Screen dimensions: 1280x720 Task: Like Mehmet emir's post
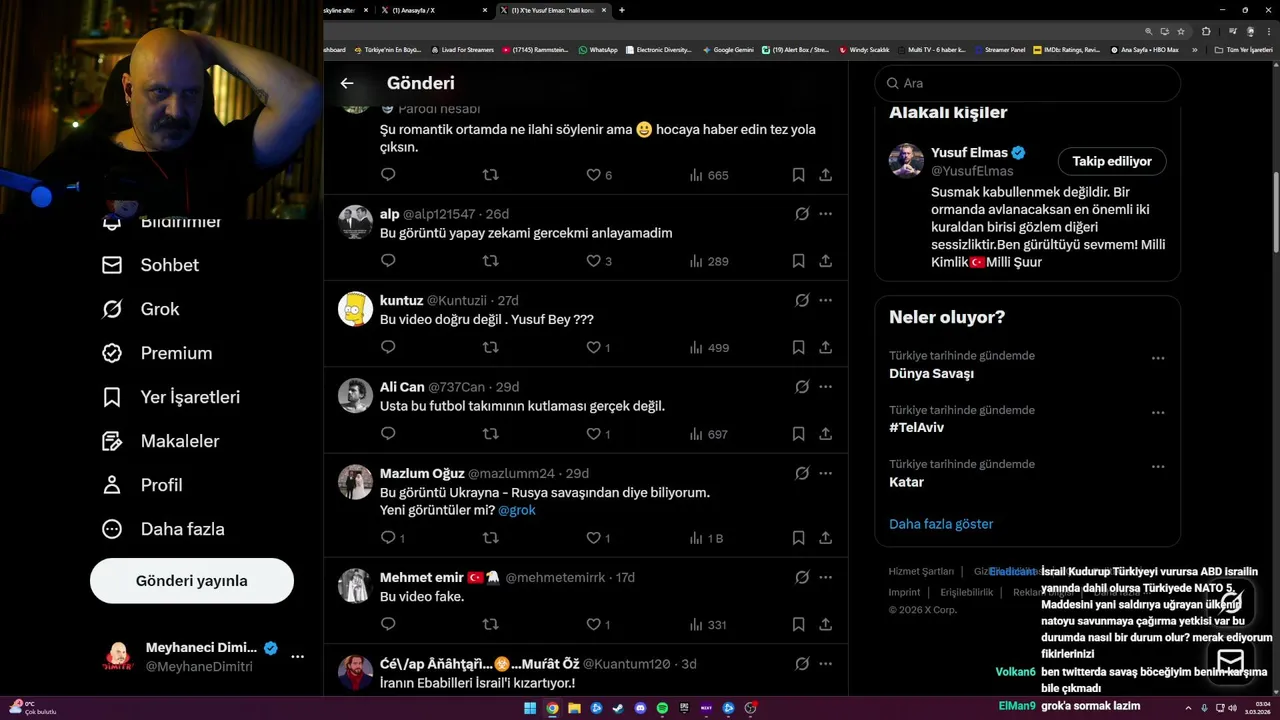click(x=598, y=625)
